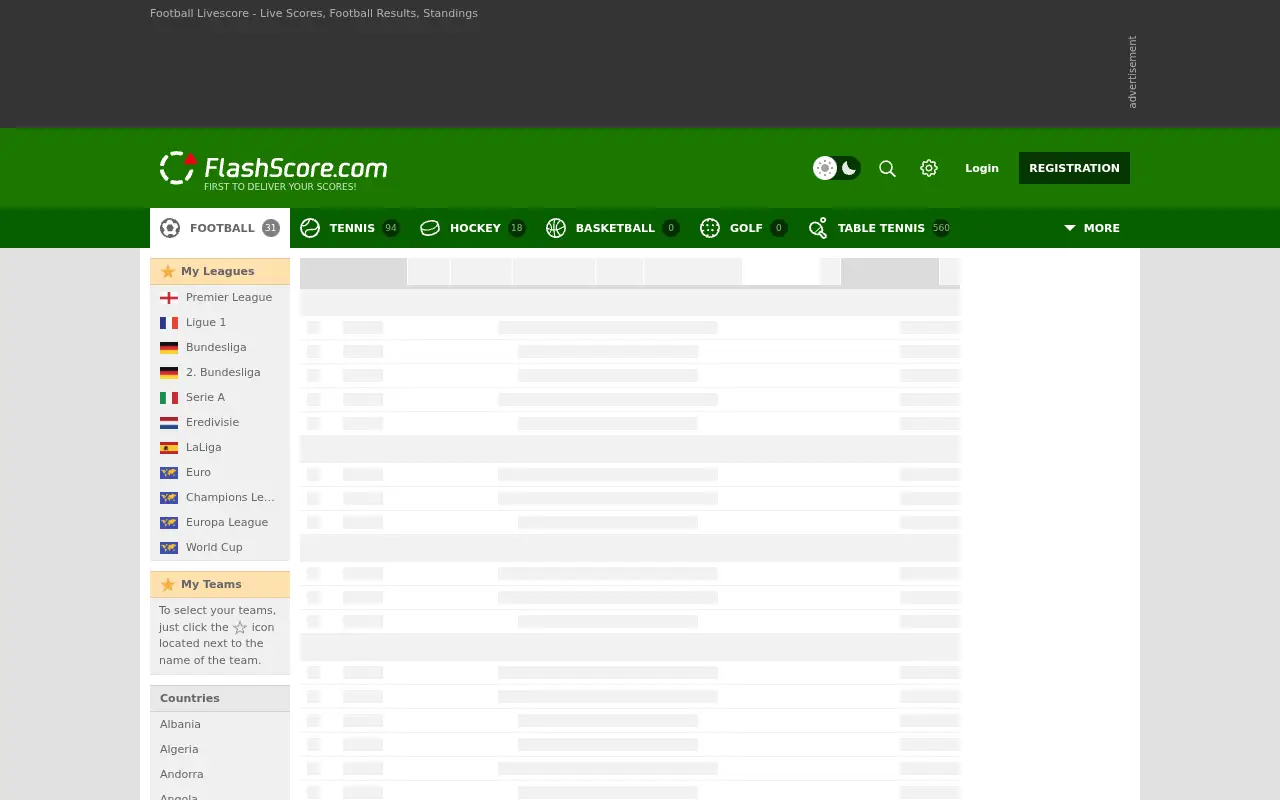Click the tennis ball icon
The width and height of the screenshot is (1280, 800).
pyautogui.click(x=310, y=228)
